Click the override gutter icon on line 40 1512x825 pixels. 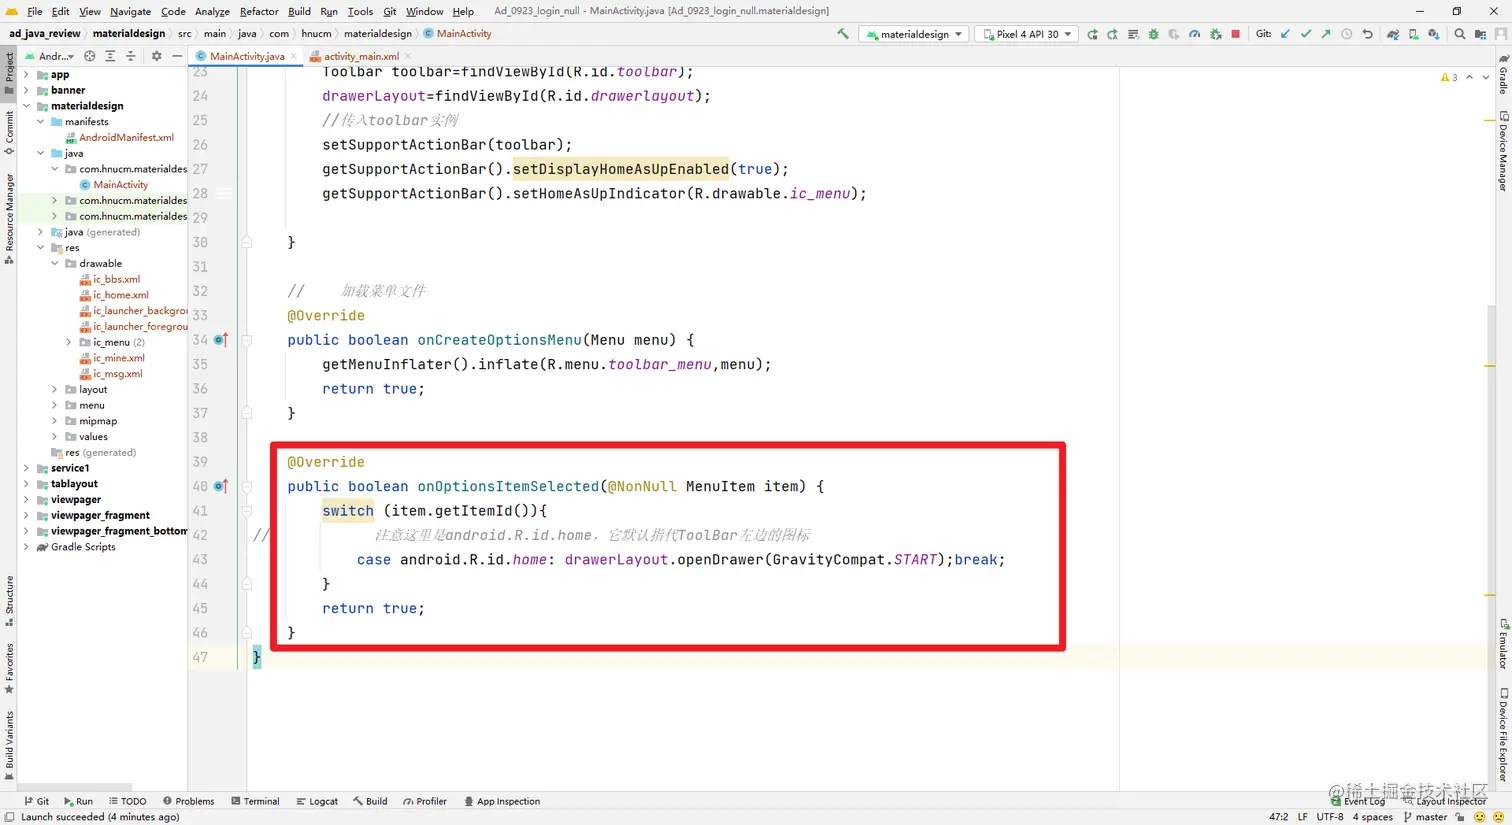tap(221, 486)
